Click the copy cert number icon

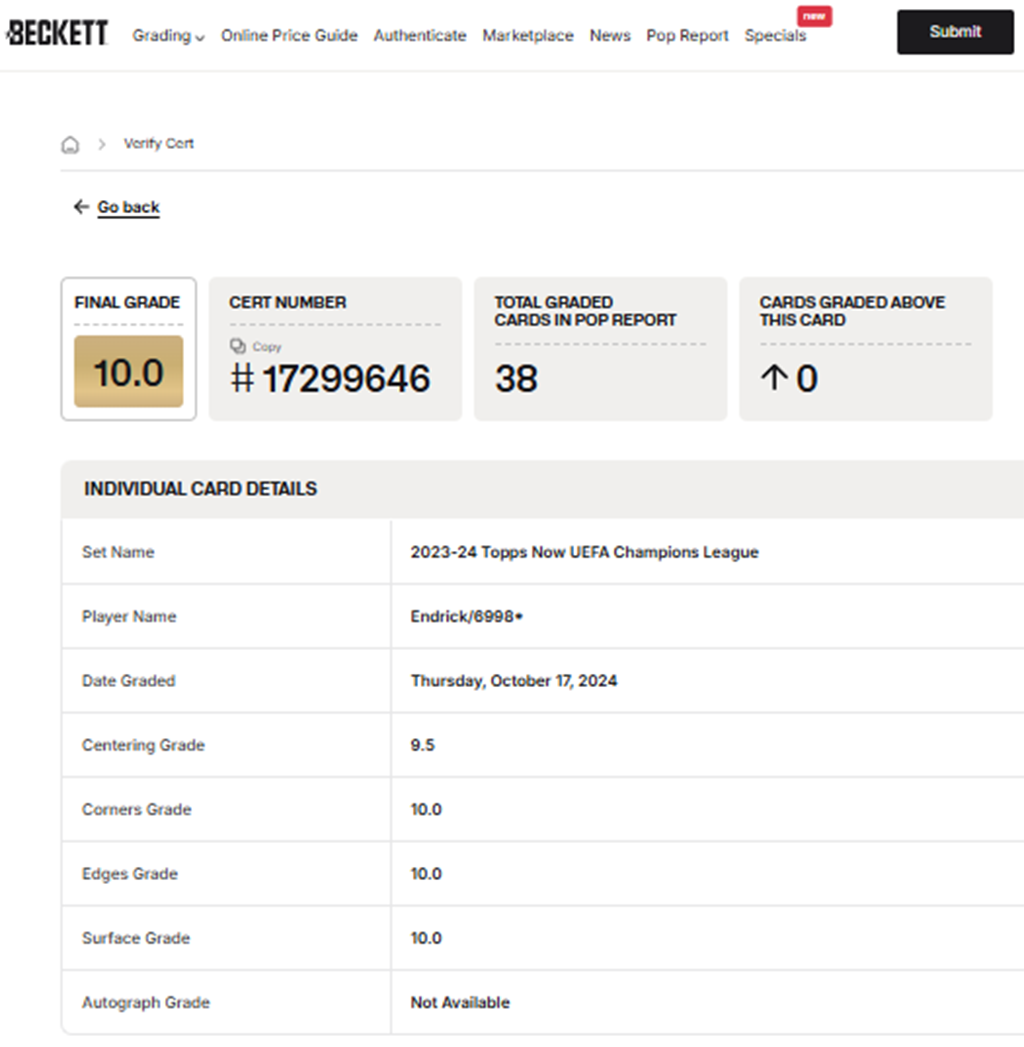(237, 346)
